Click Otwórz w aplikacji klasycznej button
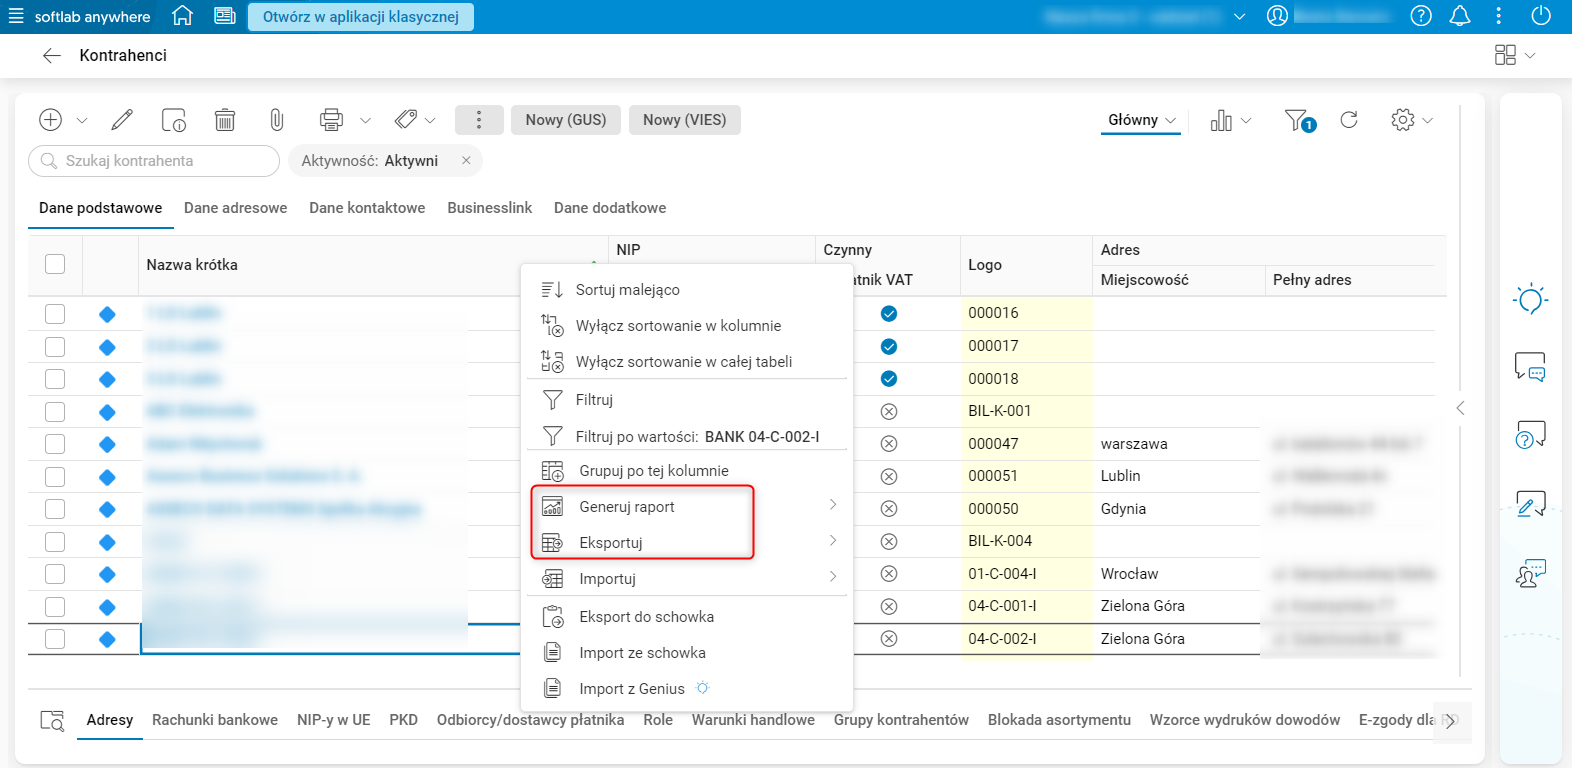This screenshot has height=768, width=1572. [x=361, y=17]
